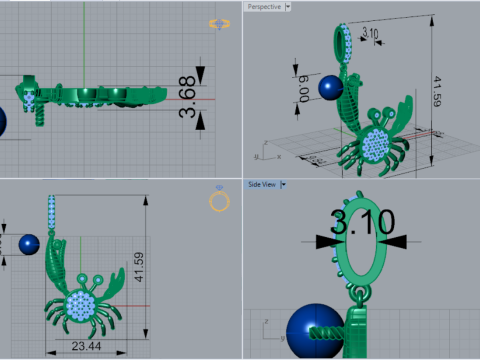
Task: Select the twisted wire peg in Side View
Action: [327, 334]
